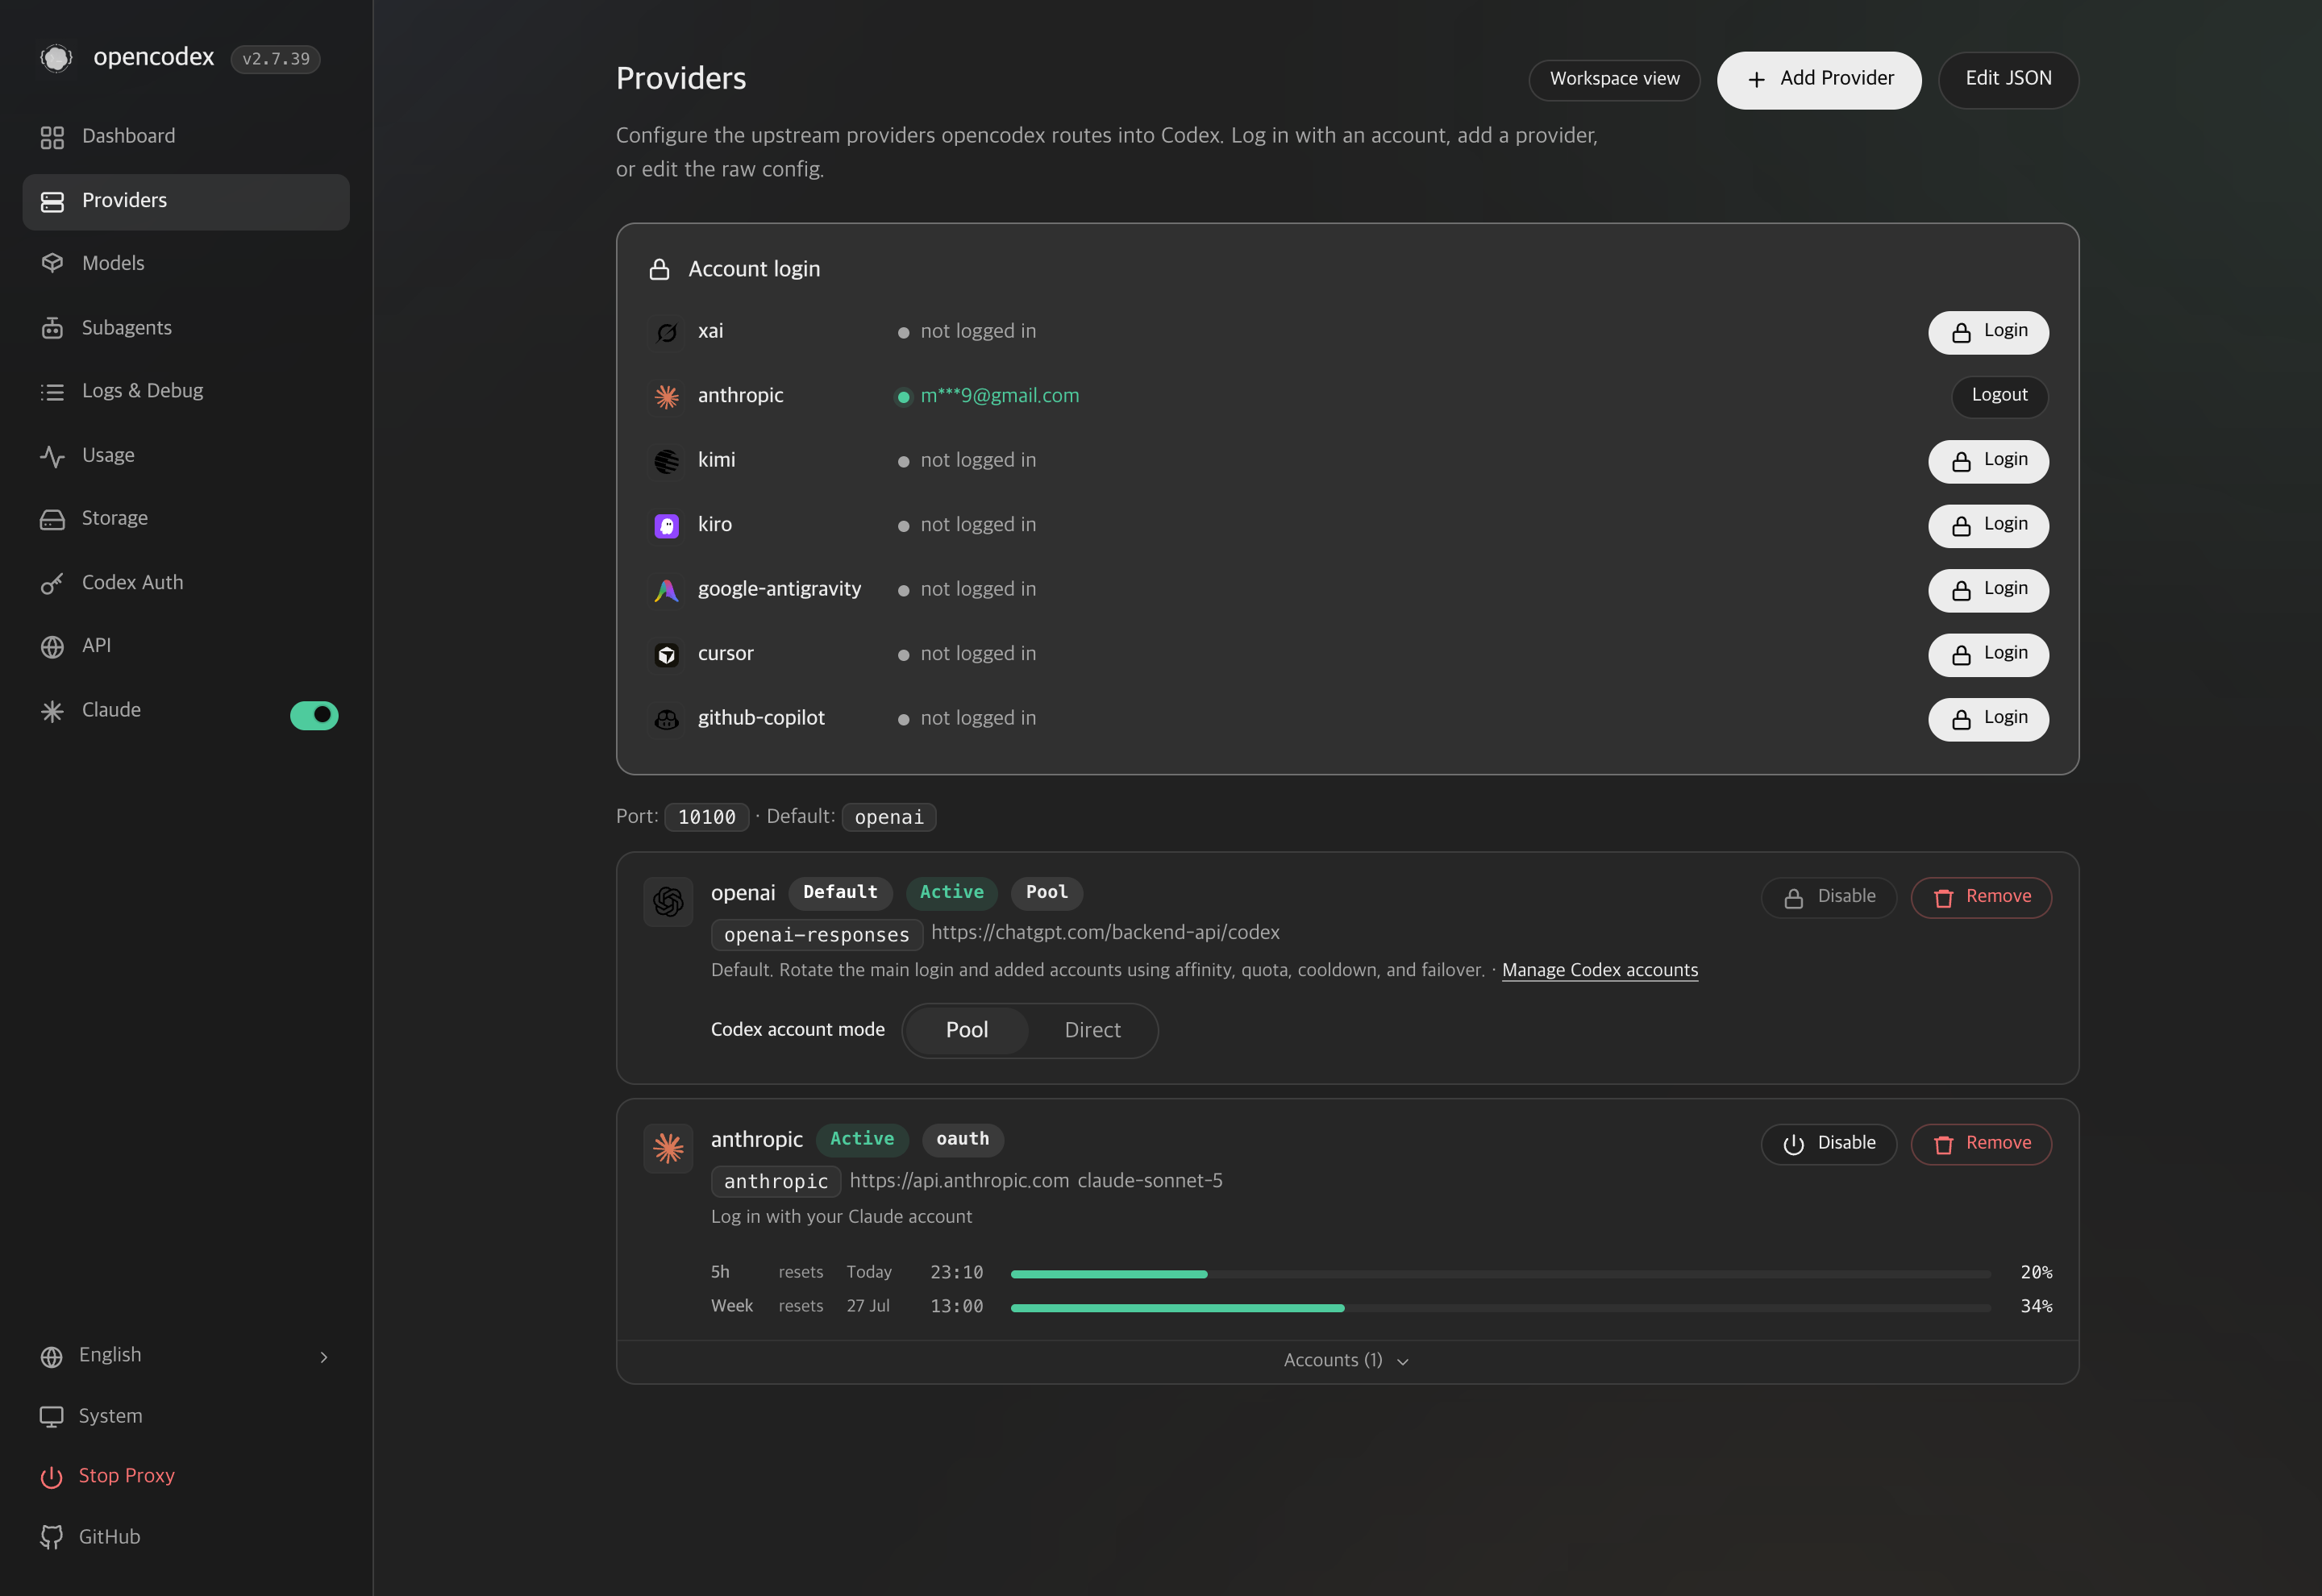2322x1596 pixels.
Task: Remove the openai provider
Action: (x=1981, y=897)
